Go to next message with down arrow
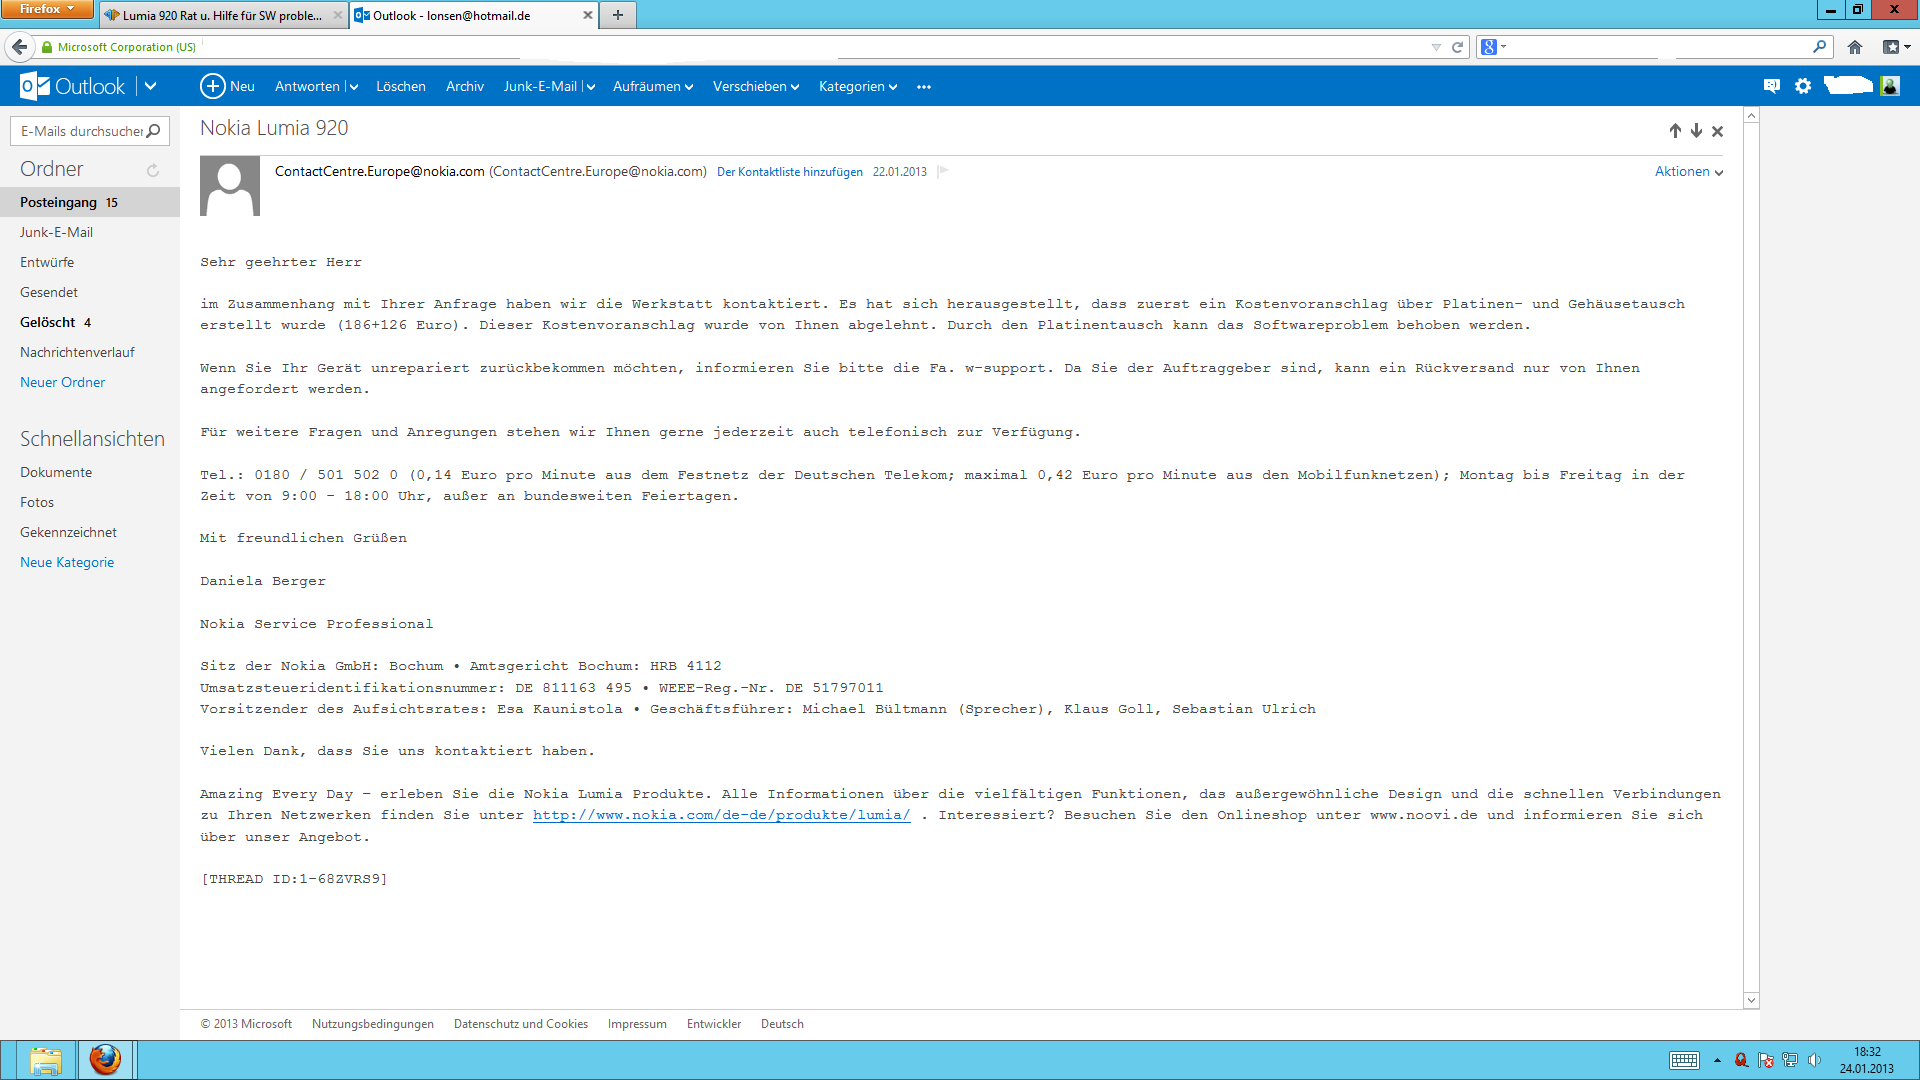1920x1080 pixels. [x=1696, y=131]
